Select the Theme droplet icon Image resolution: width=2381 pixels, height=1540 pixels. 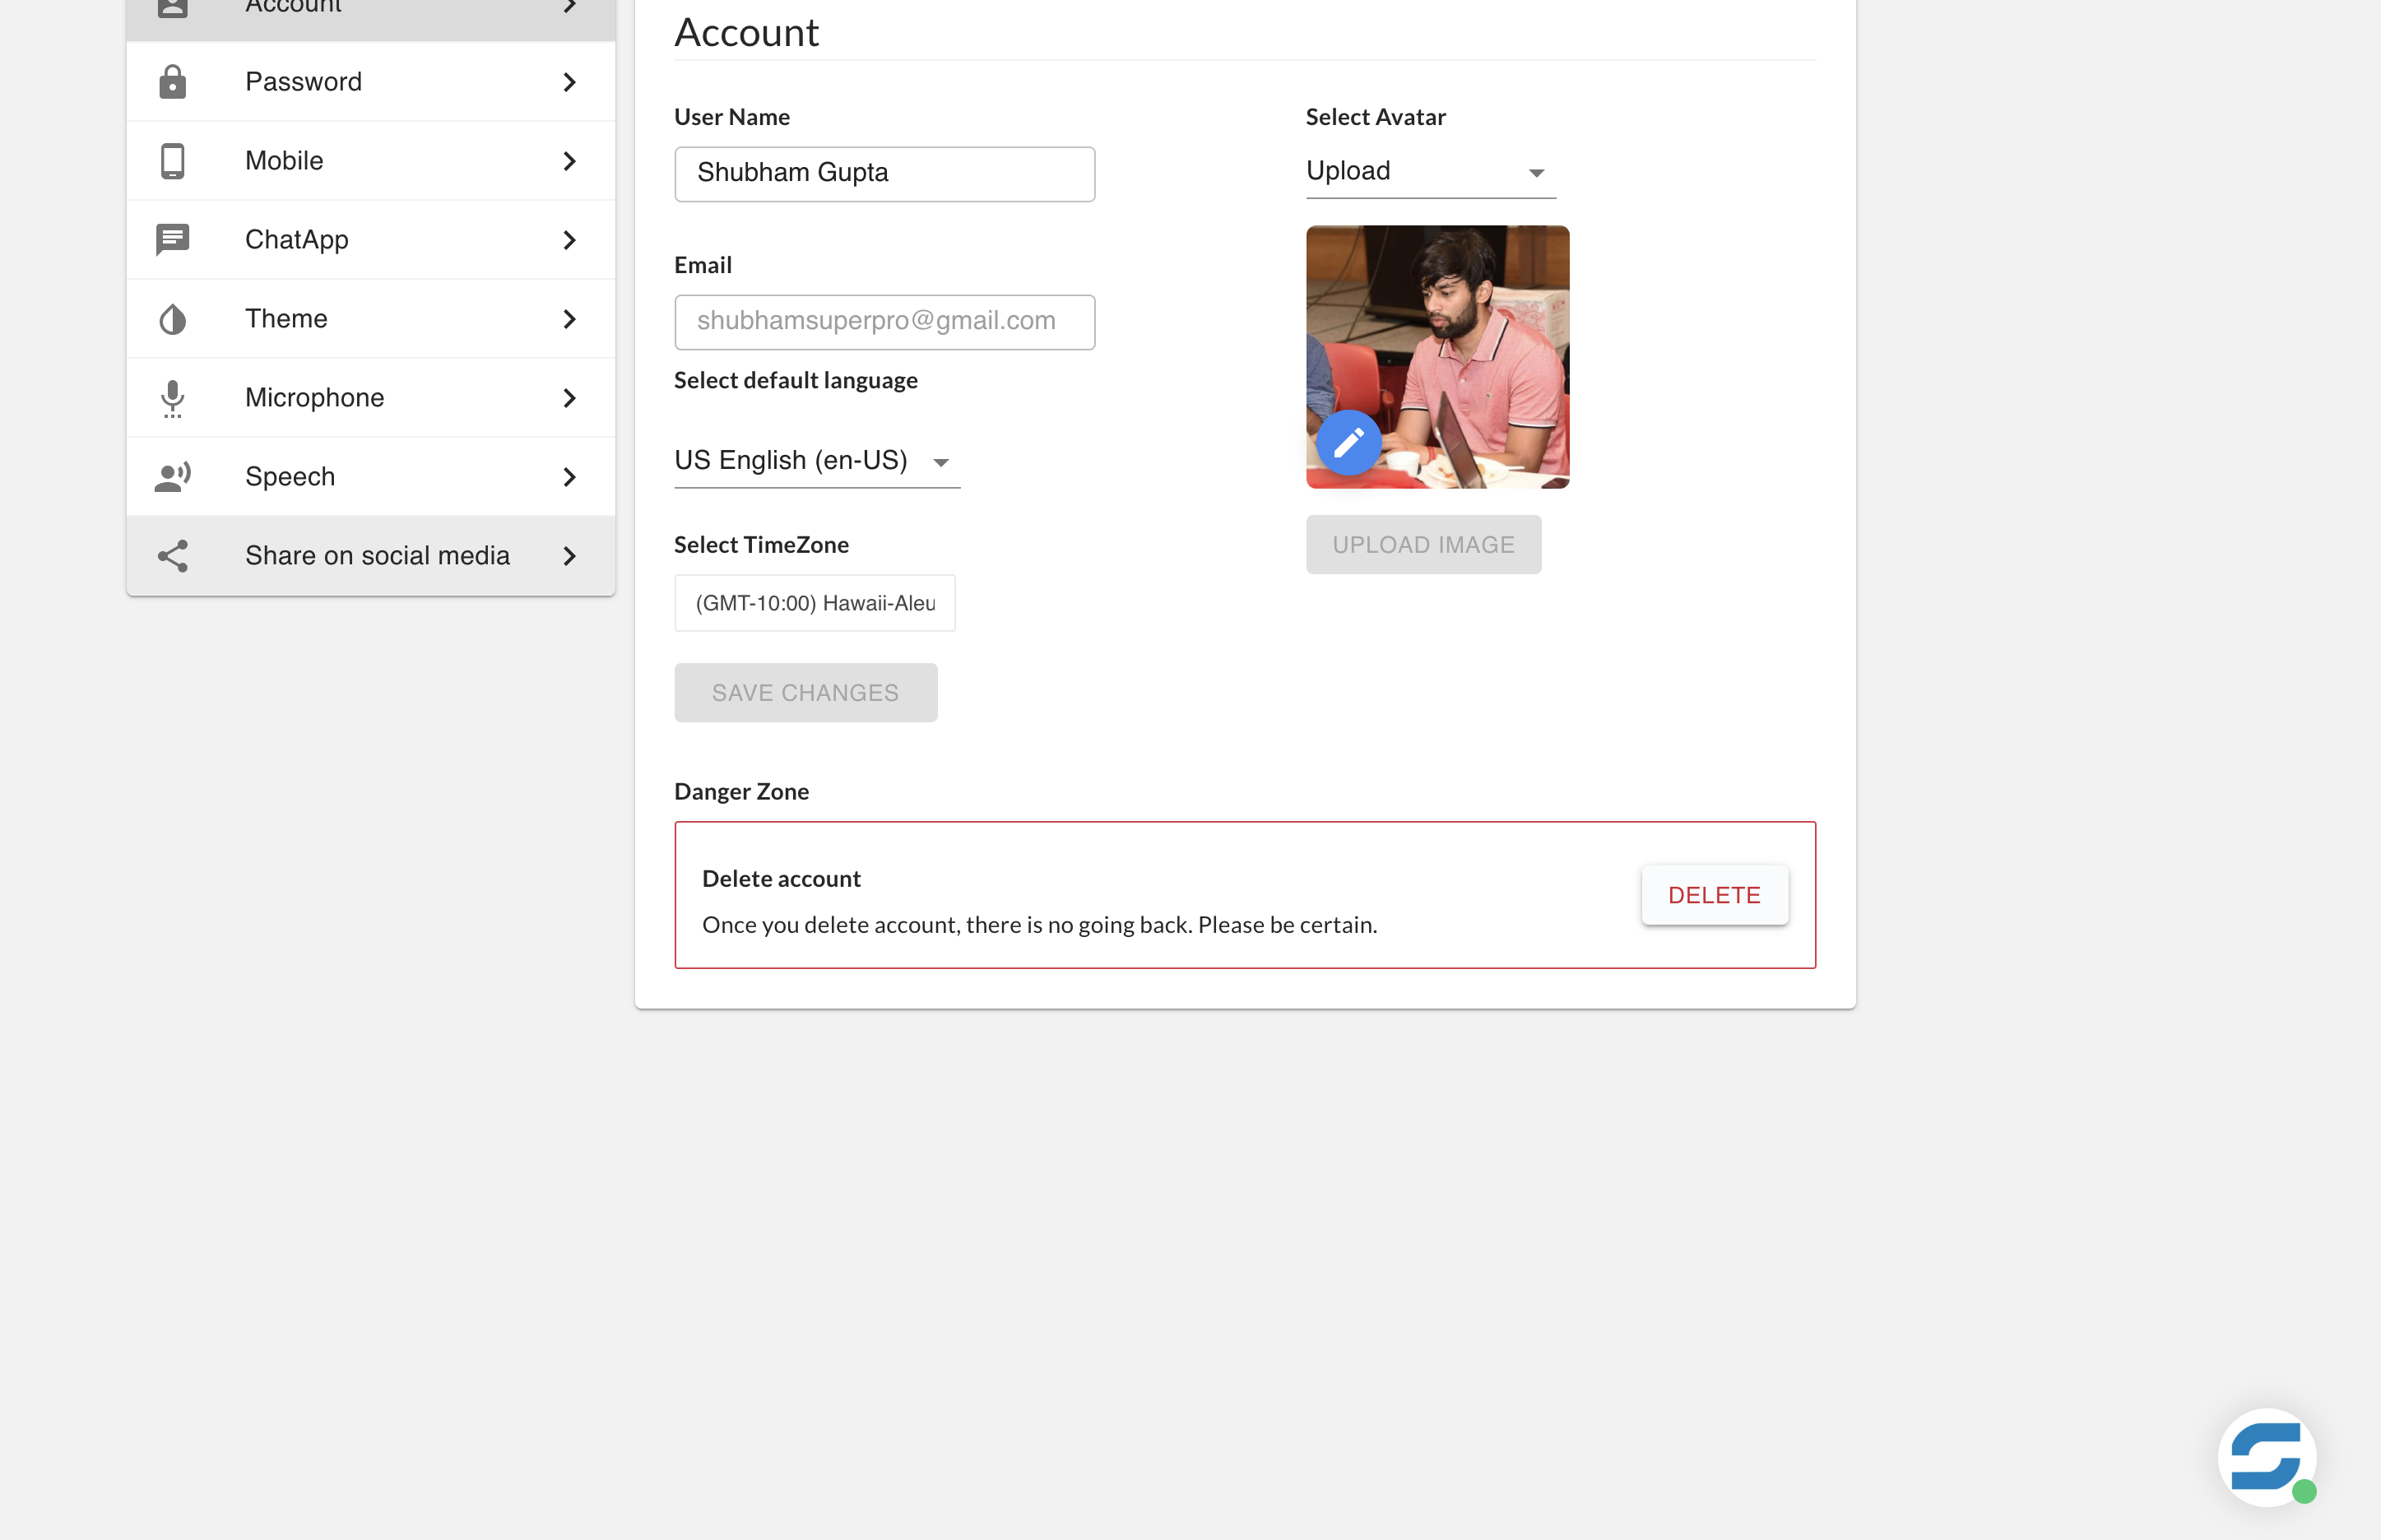[x=173, y=318]
